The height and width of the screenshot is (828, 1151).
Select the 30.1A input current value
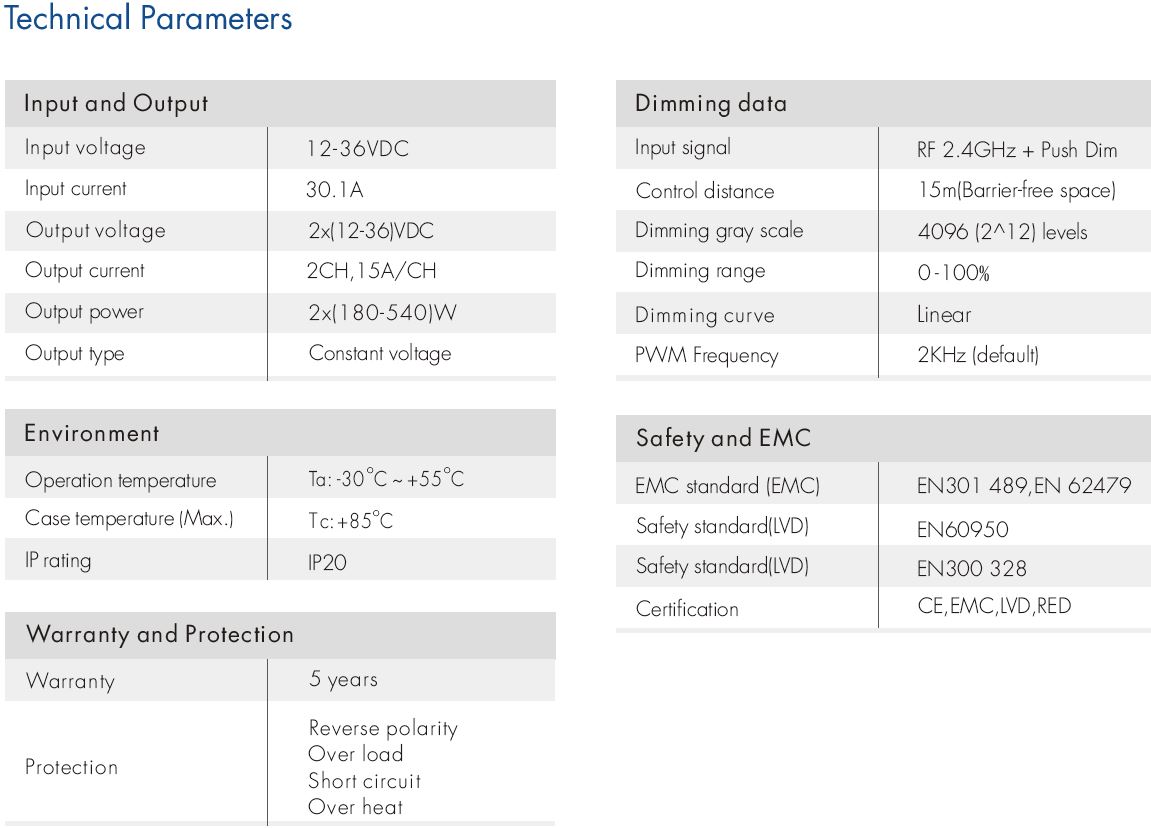click(335, 190)
